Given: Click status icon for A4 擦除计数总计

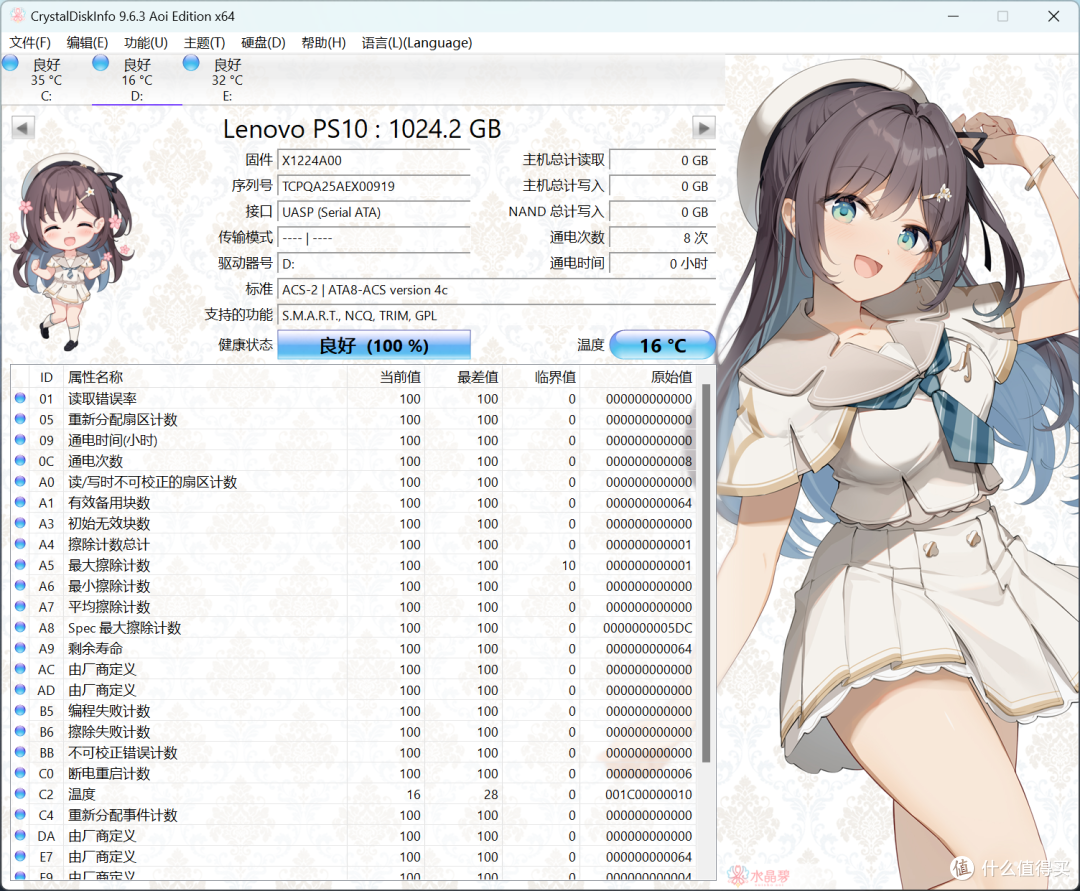Looking at the screenshot, I should click(20, 544).
